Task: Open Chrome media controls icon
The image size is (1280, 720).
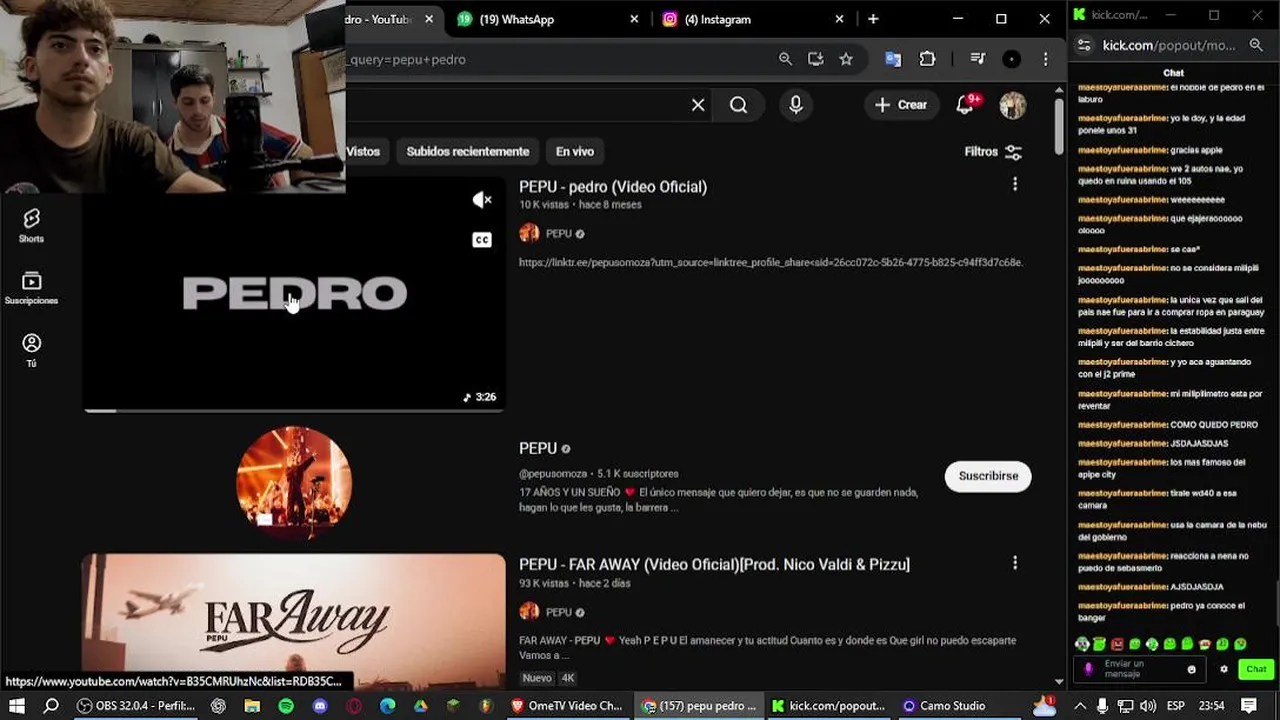Action: point(978,59)
